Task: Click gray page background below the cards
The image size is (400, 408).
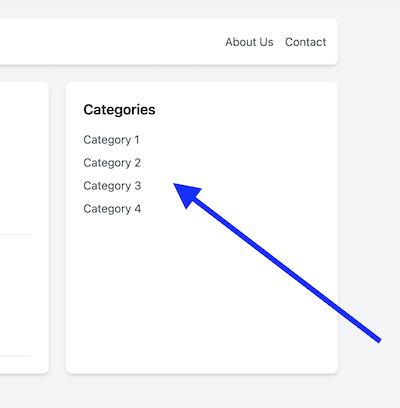Action: (200, 392)
